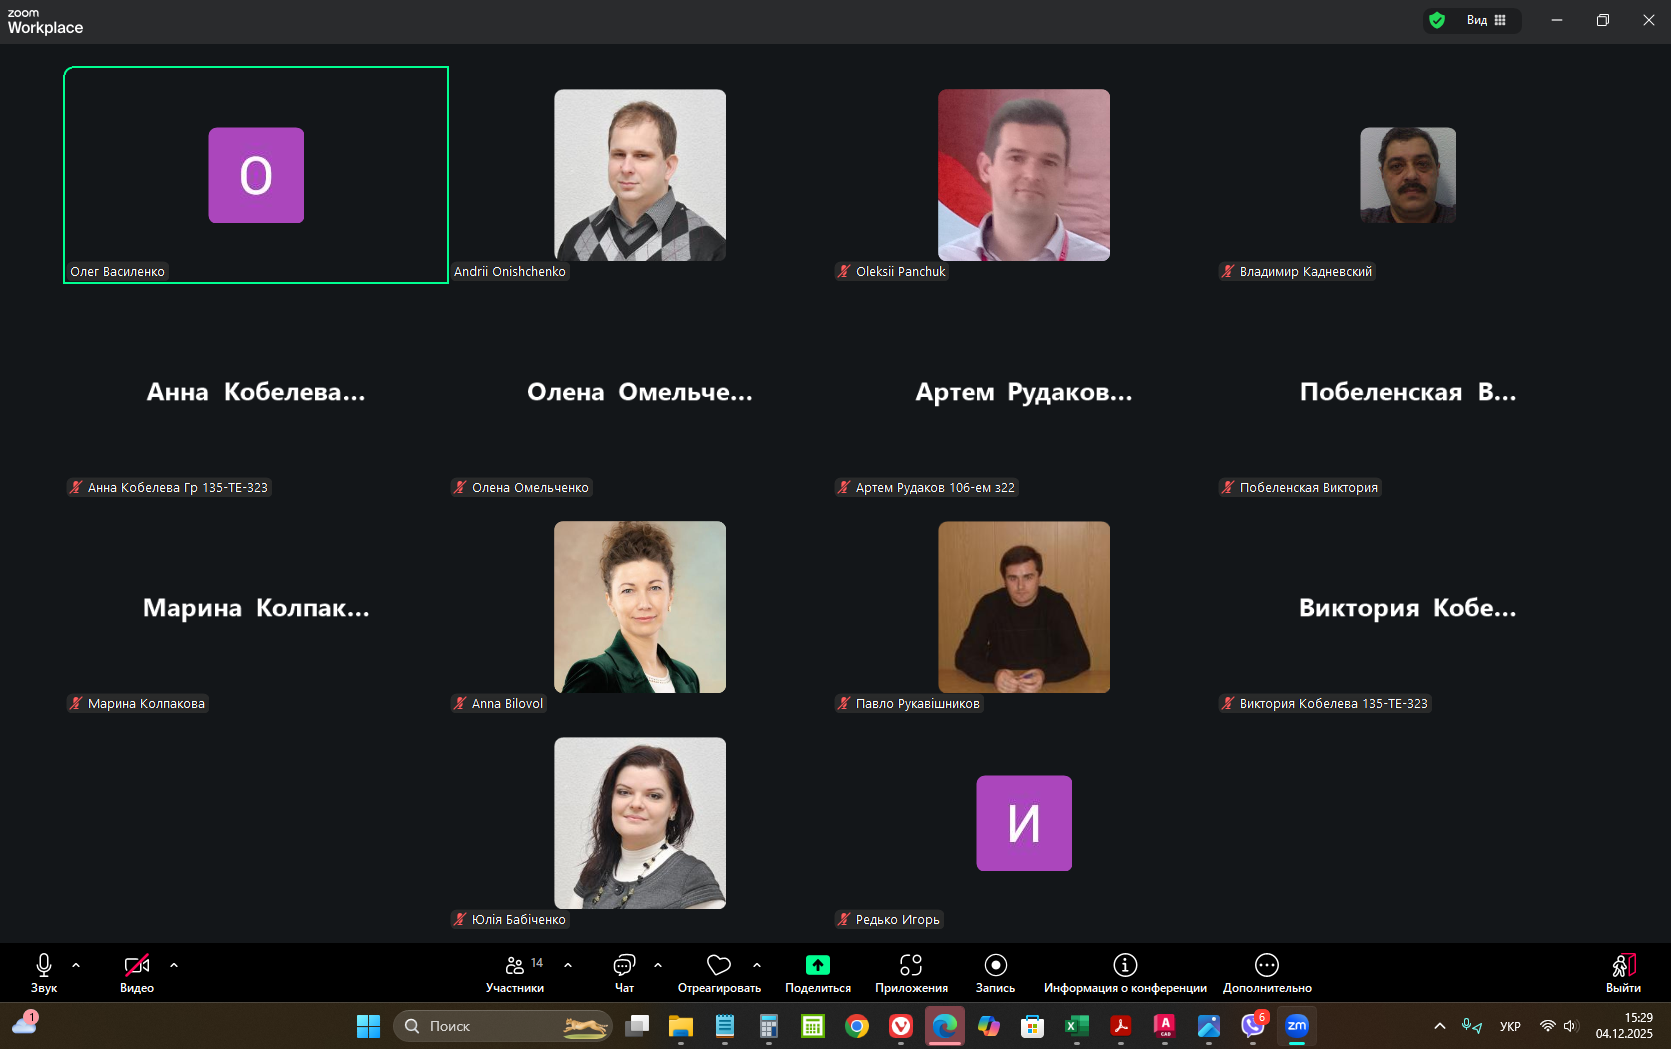The image size is (1671, 1049).
Task: Open the Дополнительно more options menu
Action: coord(1266,973)
